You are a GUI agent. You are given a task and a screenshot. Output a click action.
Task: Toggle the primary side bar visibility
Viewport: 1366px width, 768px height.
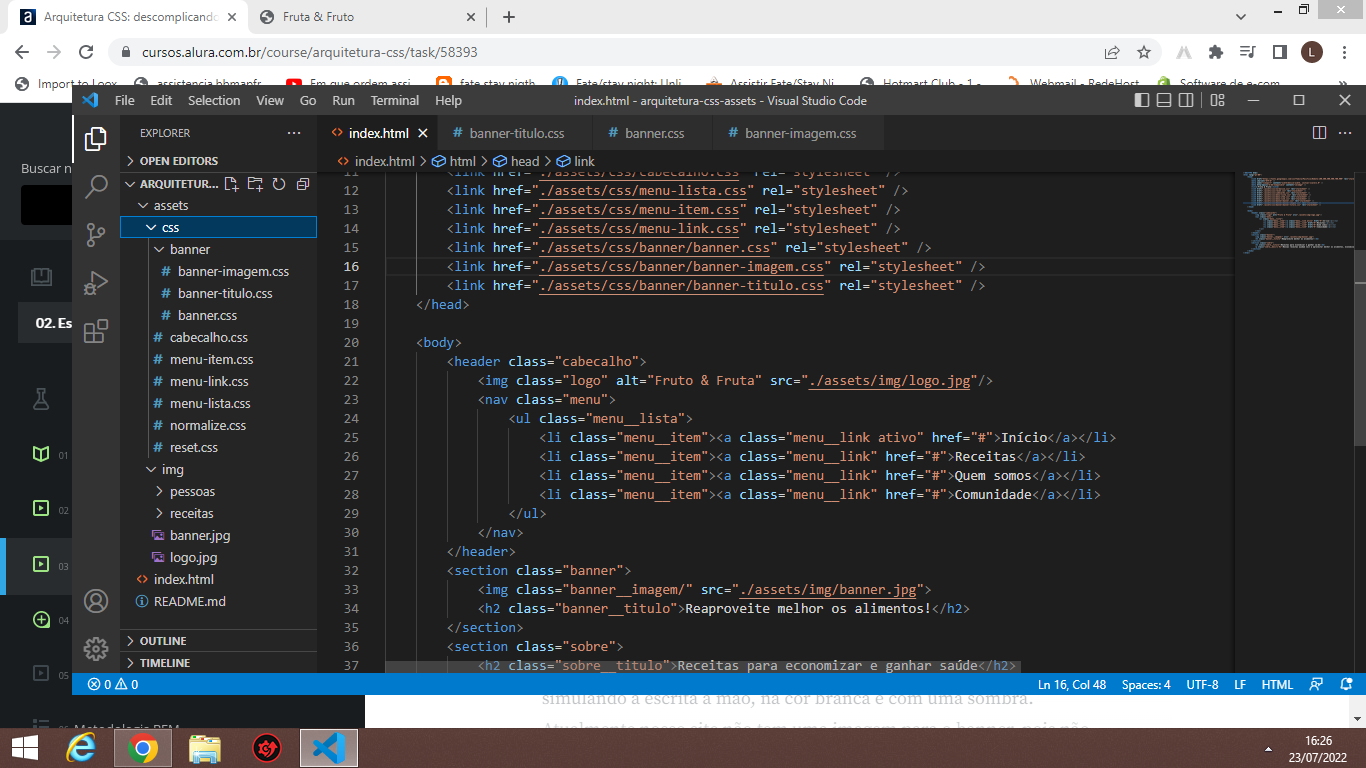pos(1142,100)
